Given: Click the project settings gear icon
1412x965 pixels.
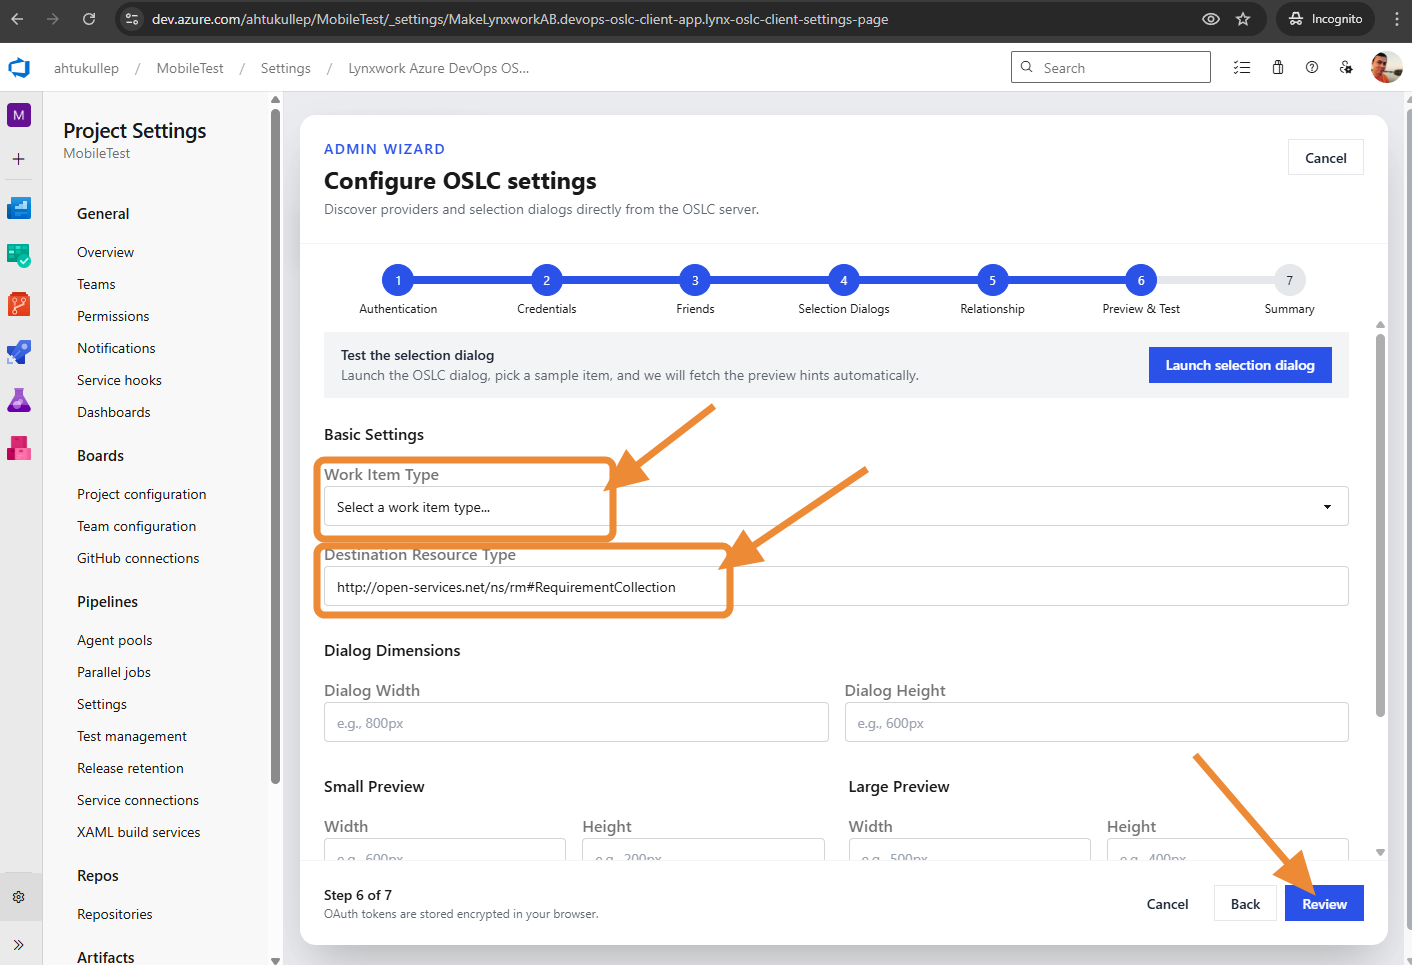Looking at the screenshot, I should coord(19,897).
